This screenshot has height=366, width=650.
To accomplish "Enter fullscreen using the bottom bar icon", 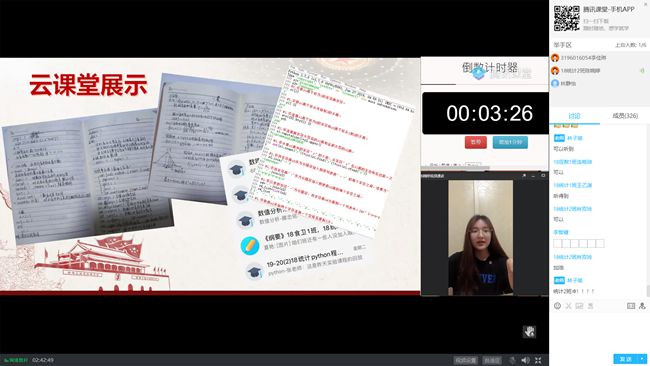I will (538, 360).
